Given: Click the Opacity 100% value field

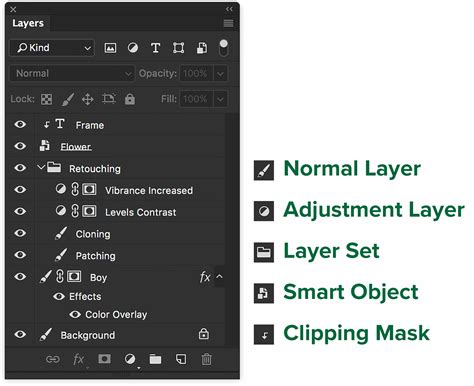Looking at the screenshot, I should click(196, 74).
